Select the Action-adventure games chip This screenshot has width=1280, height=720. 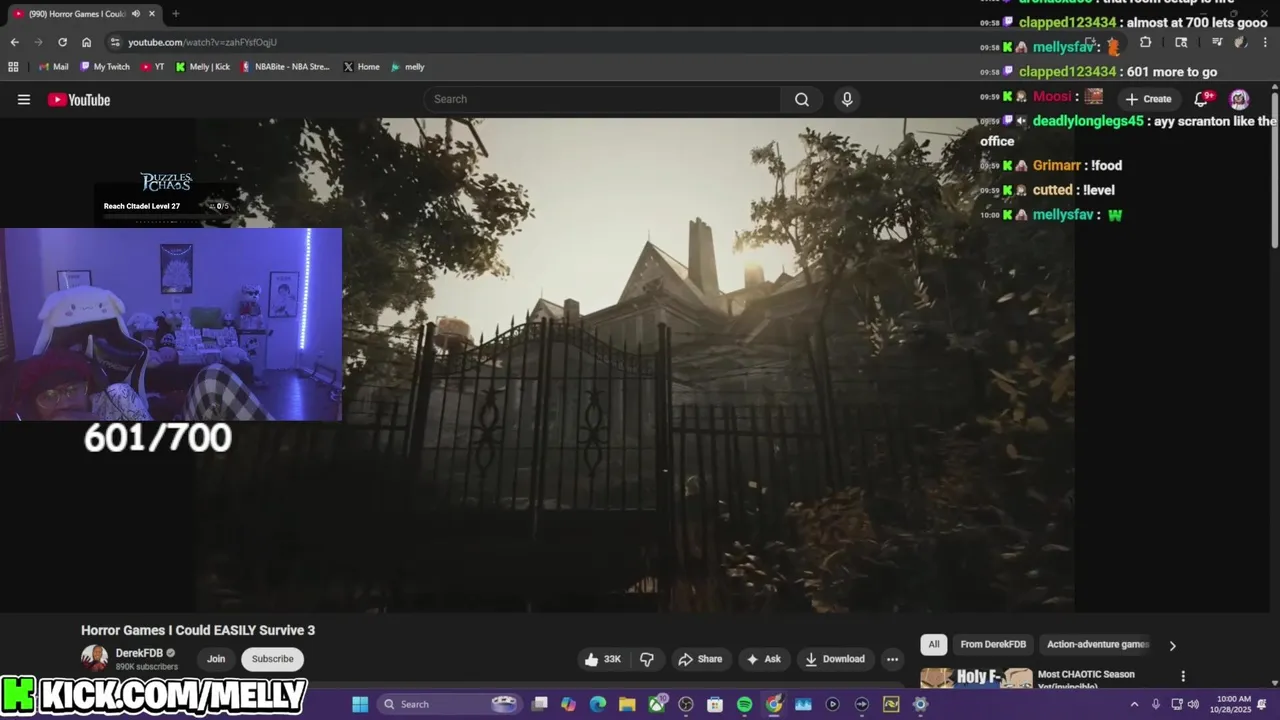click(1098, 645)
